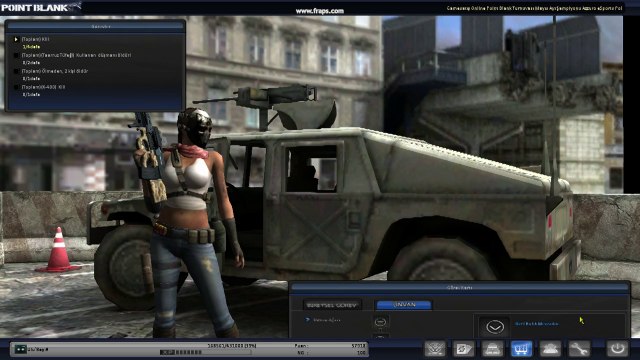640x360 pixels.
Task: Click the power exit icon
Action: click(617, 349)
